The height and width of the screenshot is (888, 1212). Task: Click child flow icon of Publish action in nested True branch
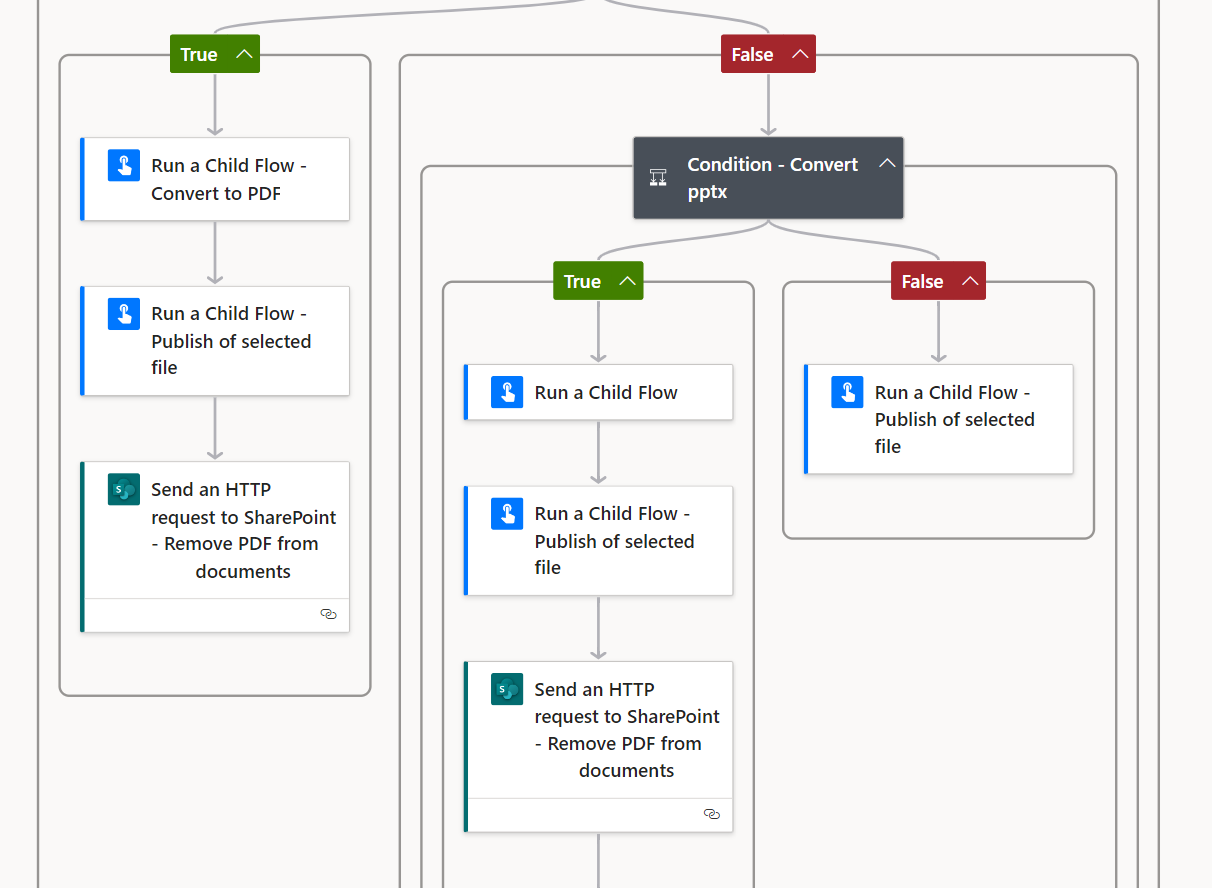507,514
